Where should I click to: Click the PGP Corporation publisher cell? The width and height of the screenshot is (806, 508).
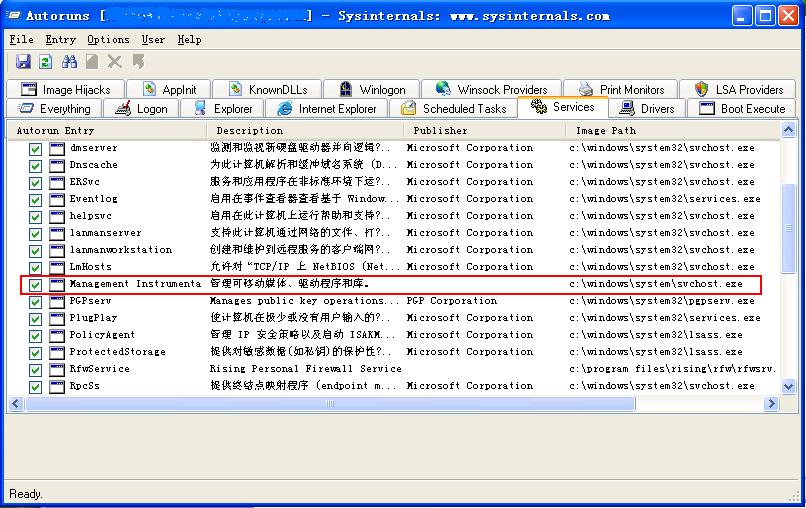(452, 301)
